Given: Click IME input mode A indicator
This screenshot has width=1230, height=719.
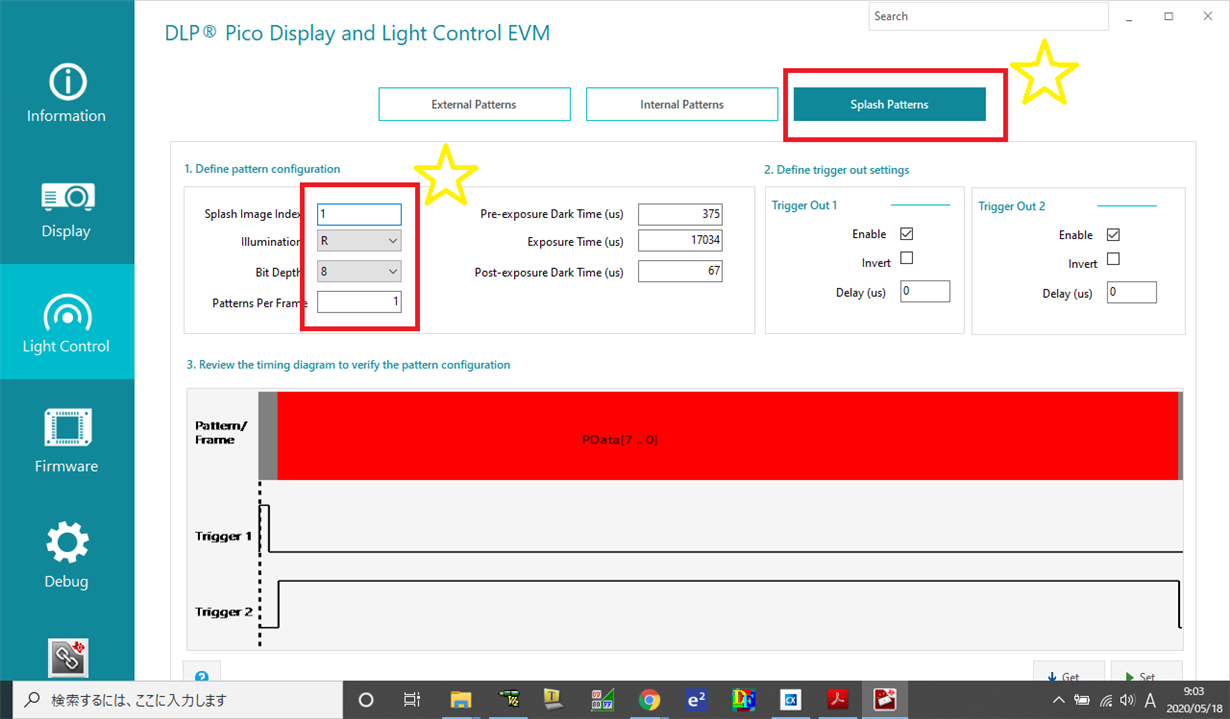Looking at the screenshot, I should [1151, 700].
